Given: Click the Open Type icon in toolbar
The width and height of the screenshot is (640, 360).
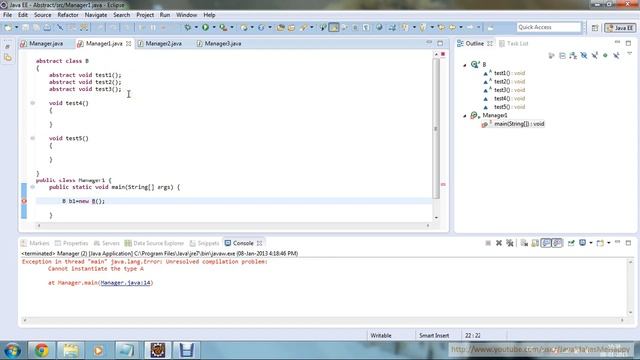Looking at the screenshot, I should coord(280,27).
